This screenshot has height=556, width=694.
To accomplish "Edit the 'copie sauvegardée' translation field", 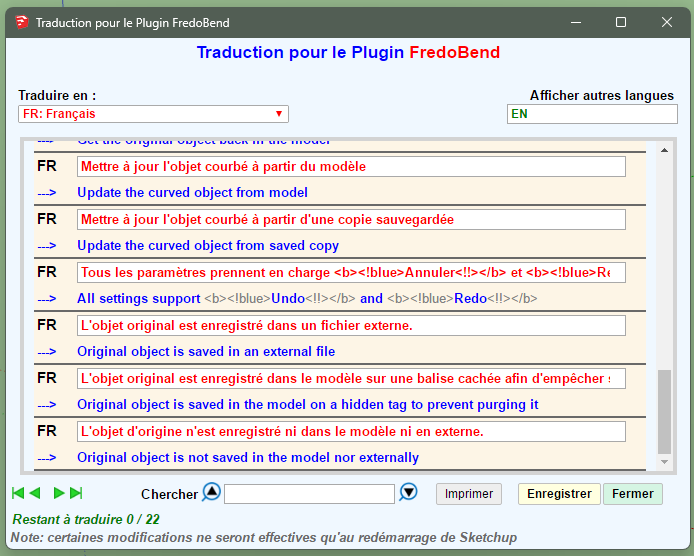I will point(351,219).
